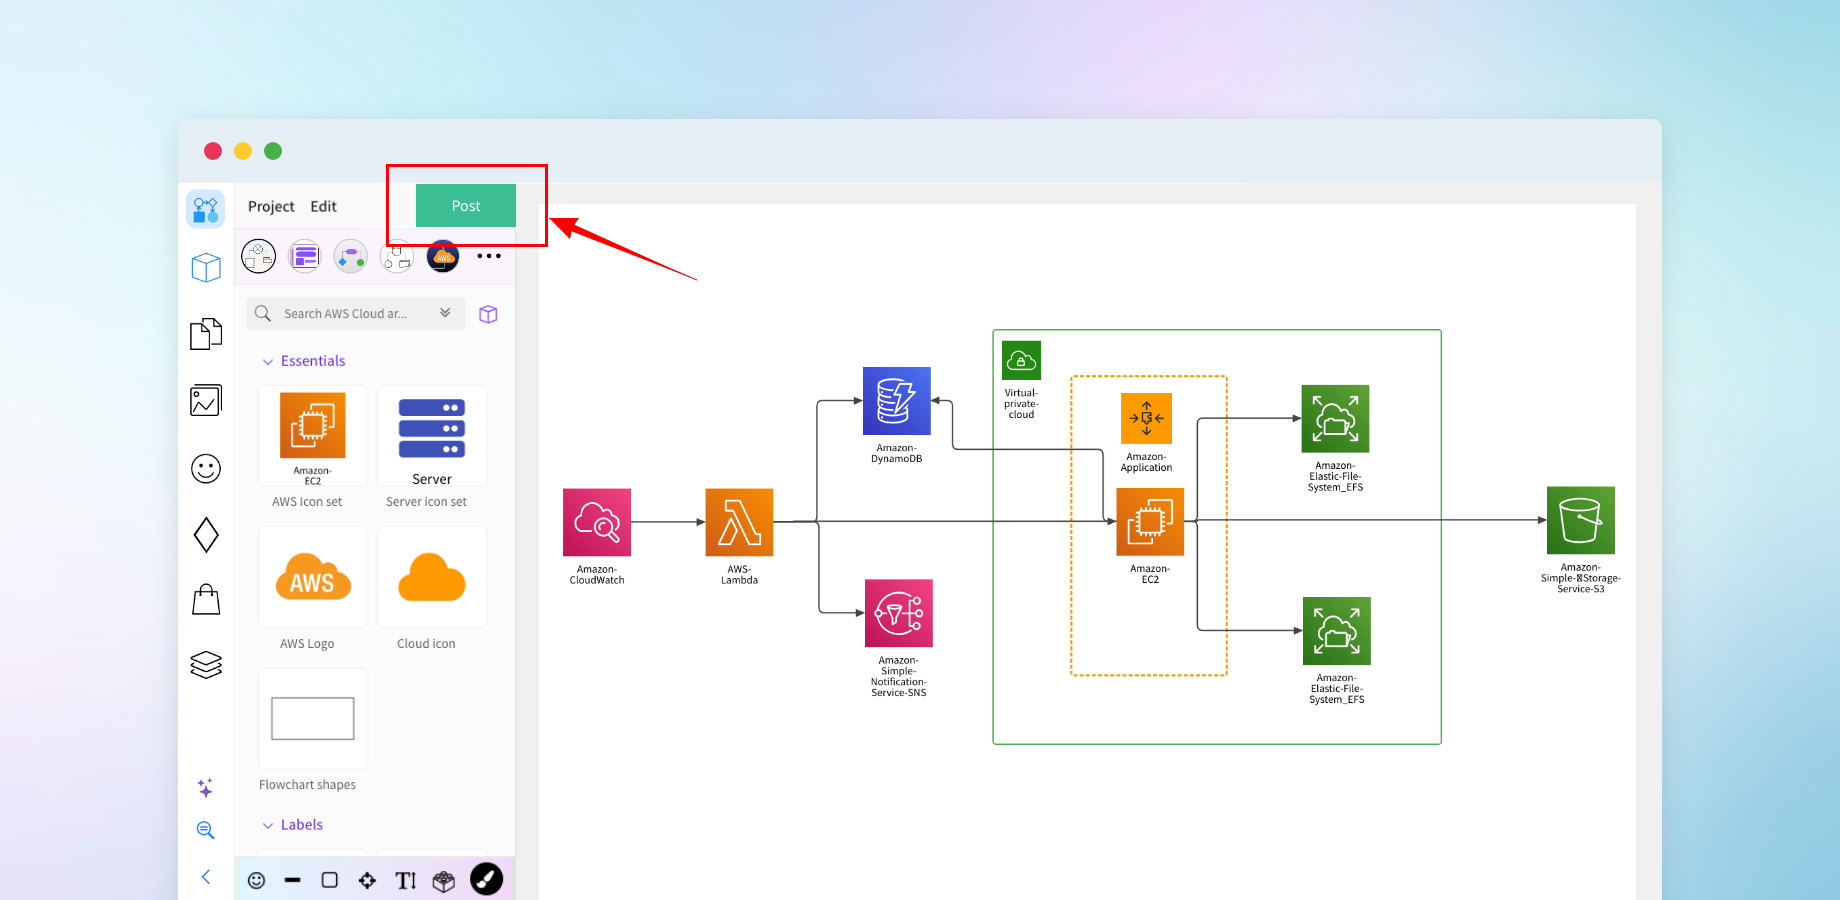Open the search field double-chevron dropdown
Viewport: 1840px width, 900px height.
pos(445,313)
